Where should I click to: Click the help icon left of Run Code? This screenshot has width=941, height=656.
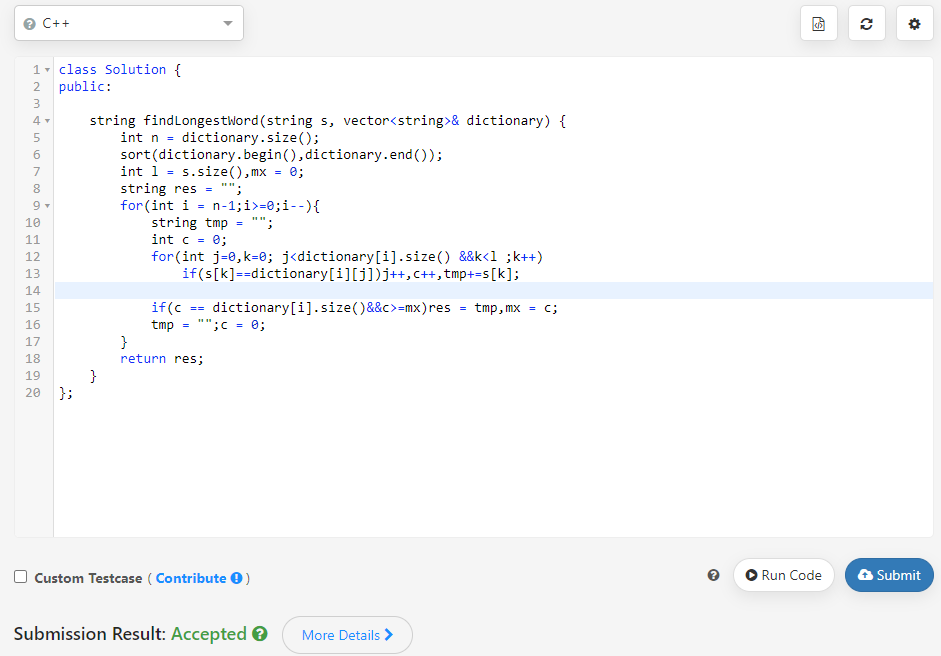point(713,575)
